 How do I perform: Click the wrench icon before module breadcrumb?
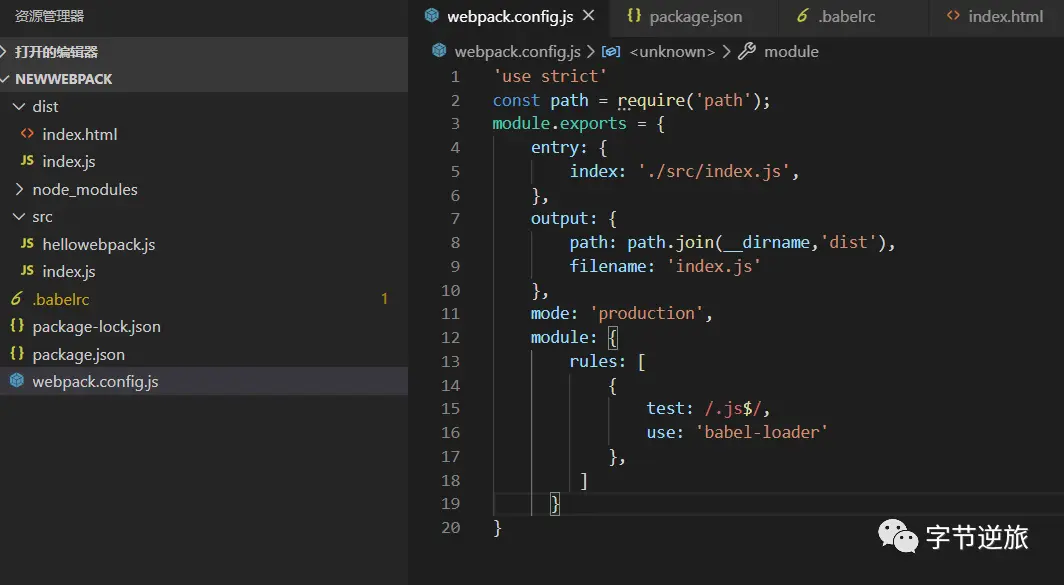coord(747,51)
